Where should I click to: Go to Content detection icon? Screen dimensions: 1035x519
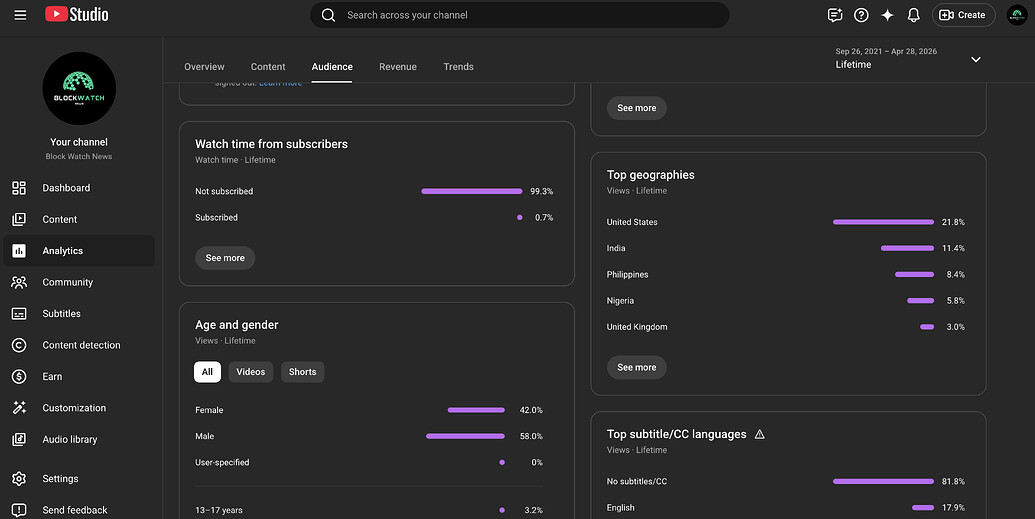[x=19, y=345]
